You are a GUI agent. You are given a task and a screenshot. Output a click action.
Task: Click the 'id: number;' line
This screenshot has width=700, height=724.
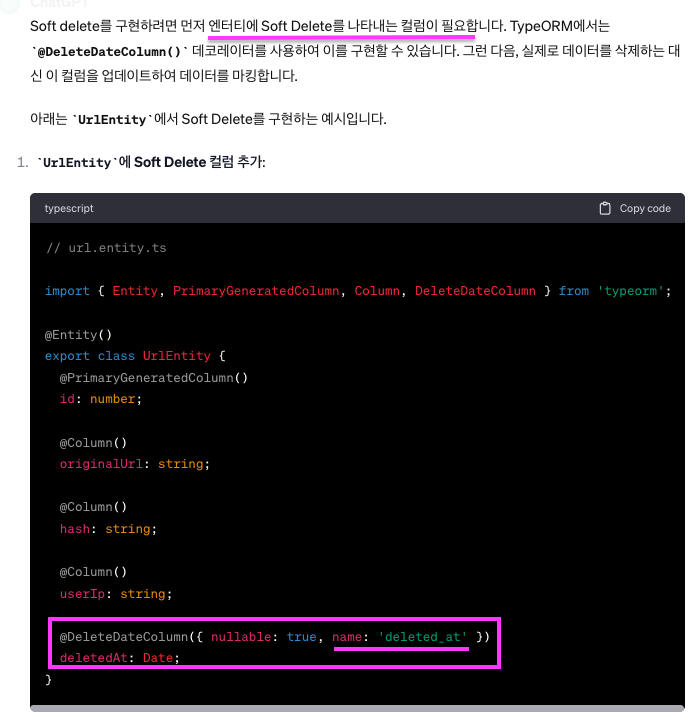[101, 399]
